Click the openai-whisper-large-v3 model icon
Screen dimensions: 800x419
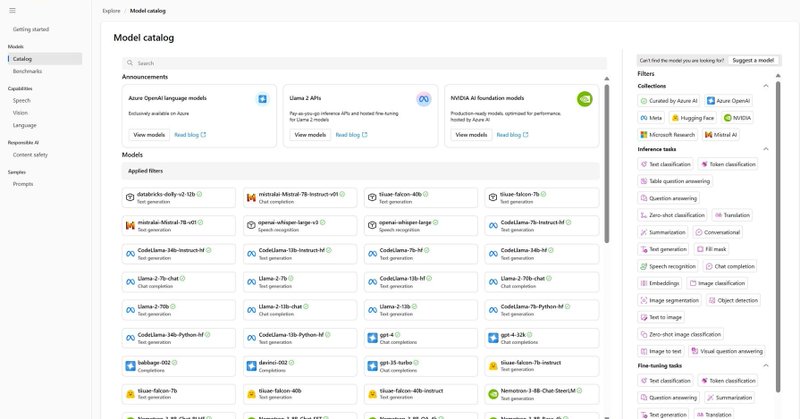251,226
